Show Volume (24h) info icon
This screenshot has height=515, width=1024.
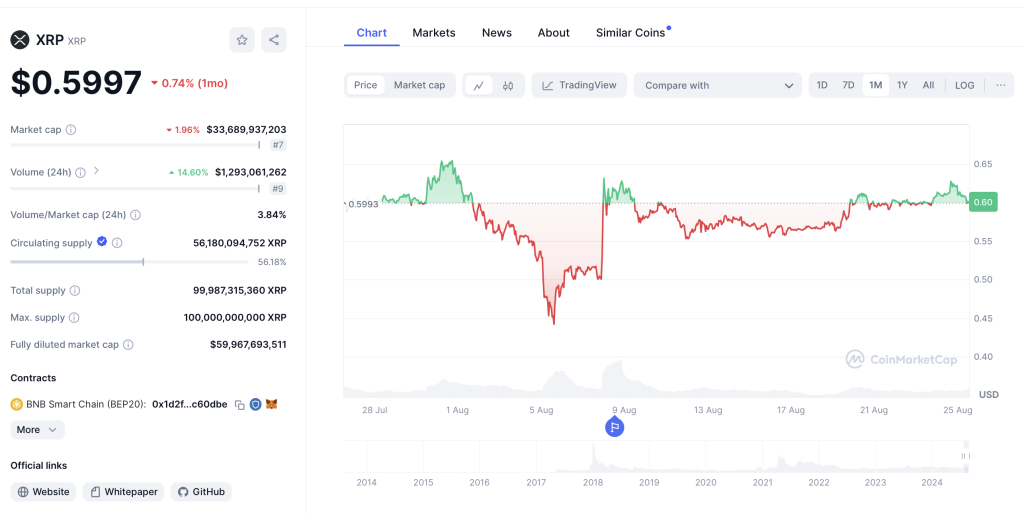(x=80, y=173)
